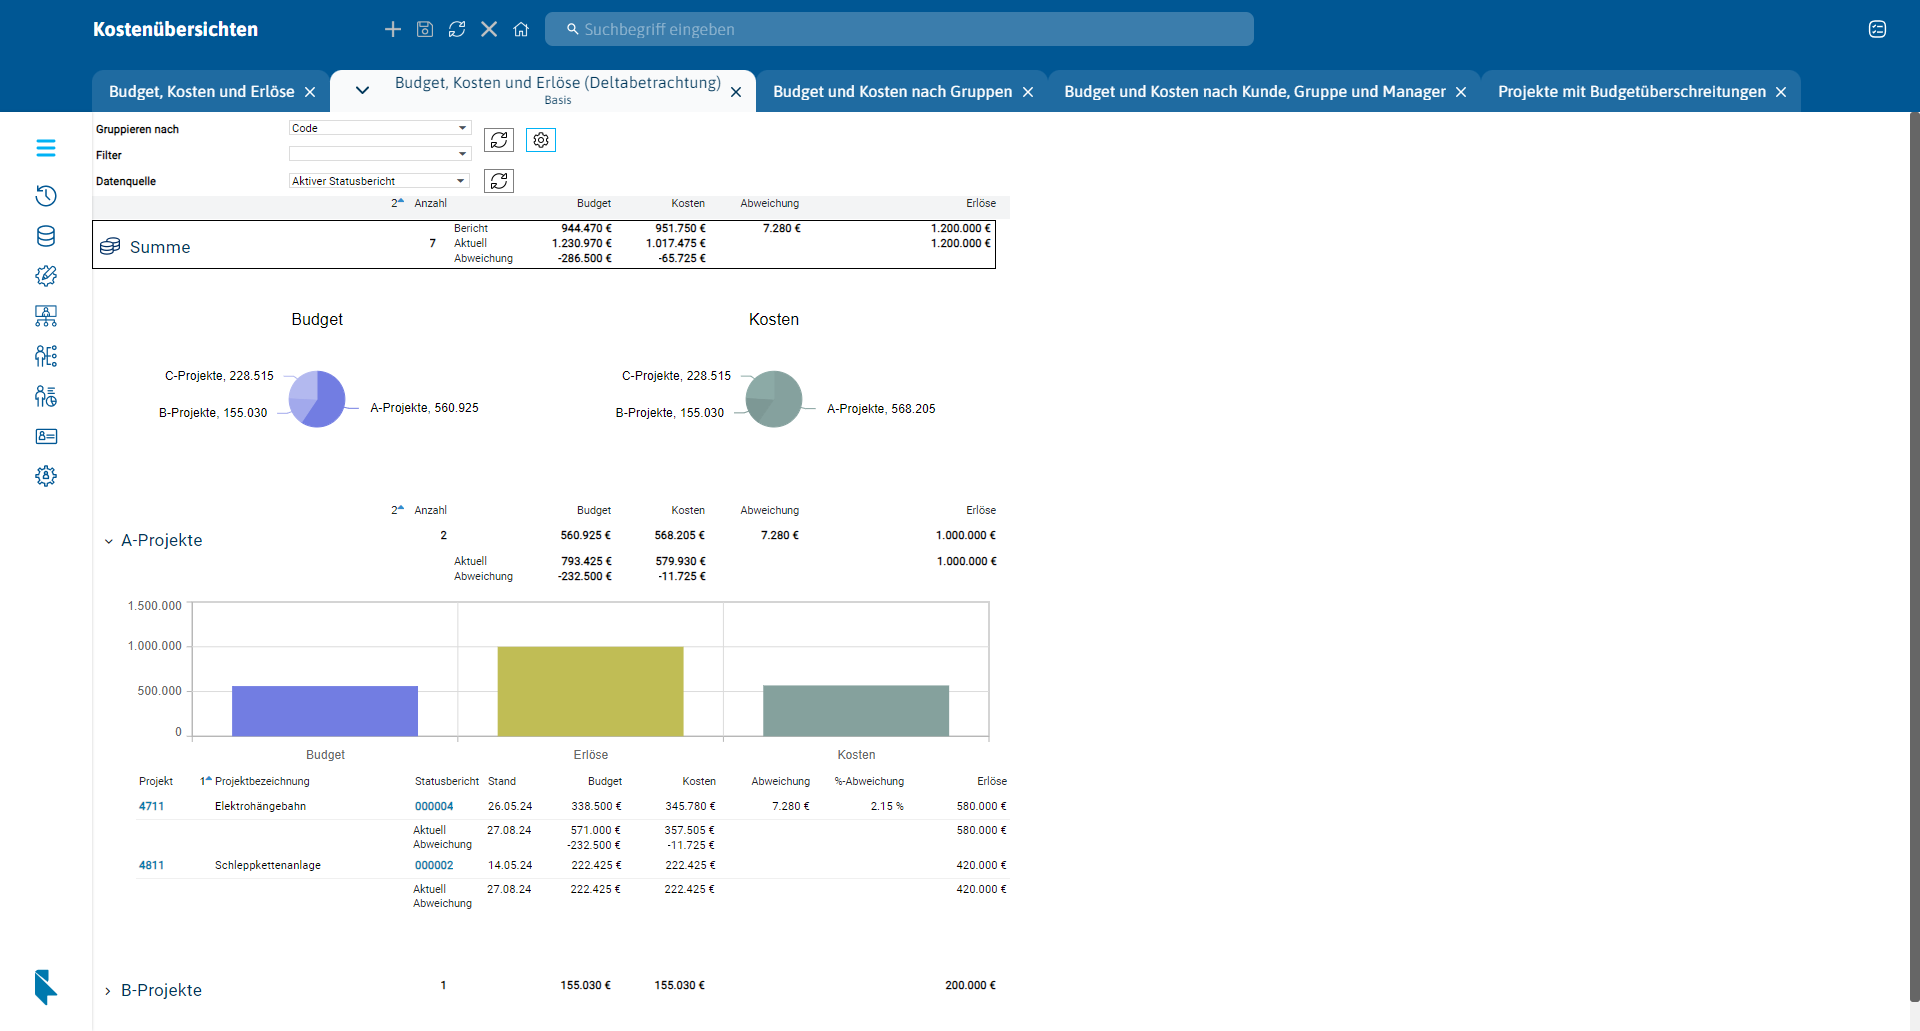1920x1031 pixels.
Task: Click the database icon in sidebar
Action: (x=46, y=236)
